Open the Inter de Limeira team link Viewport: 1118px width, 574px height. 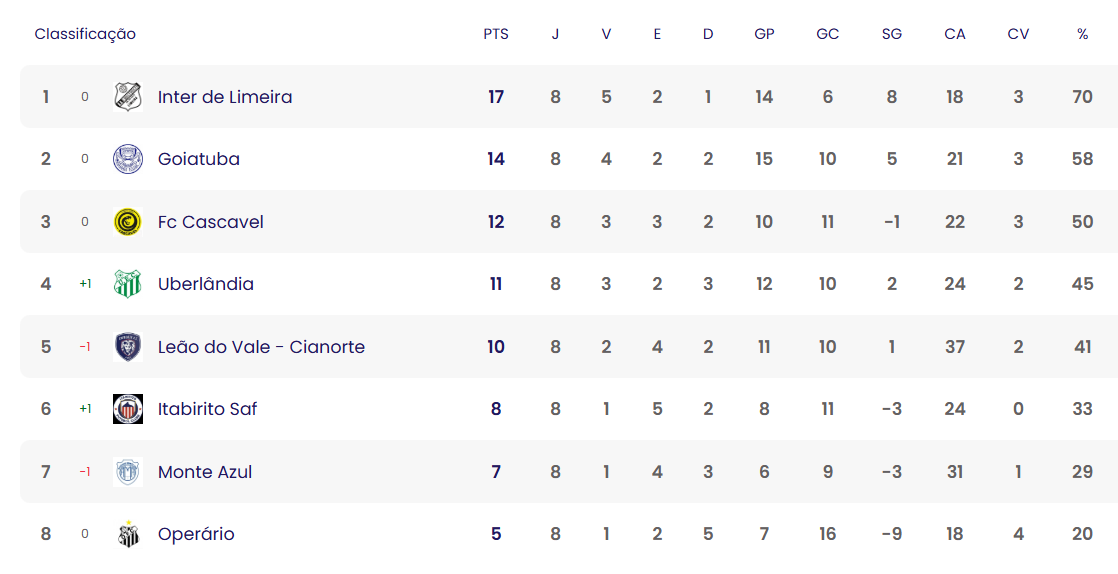(225, 97)
